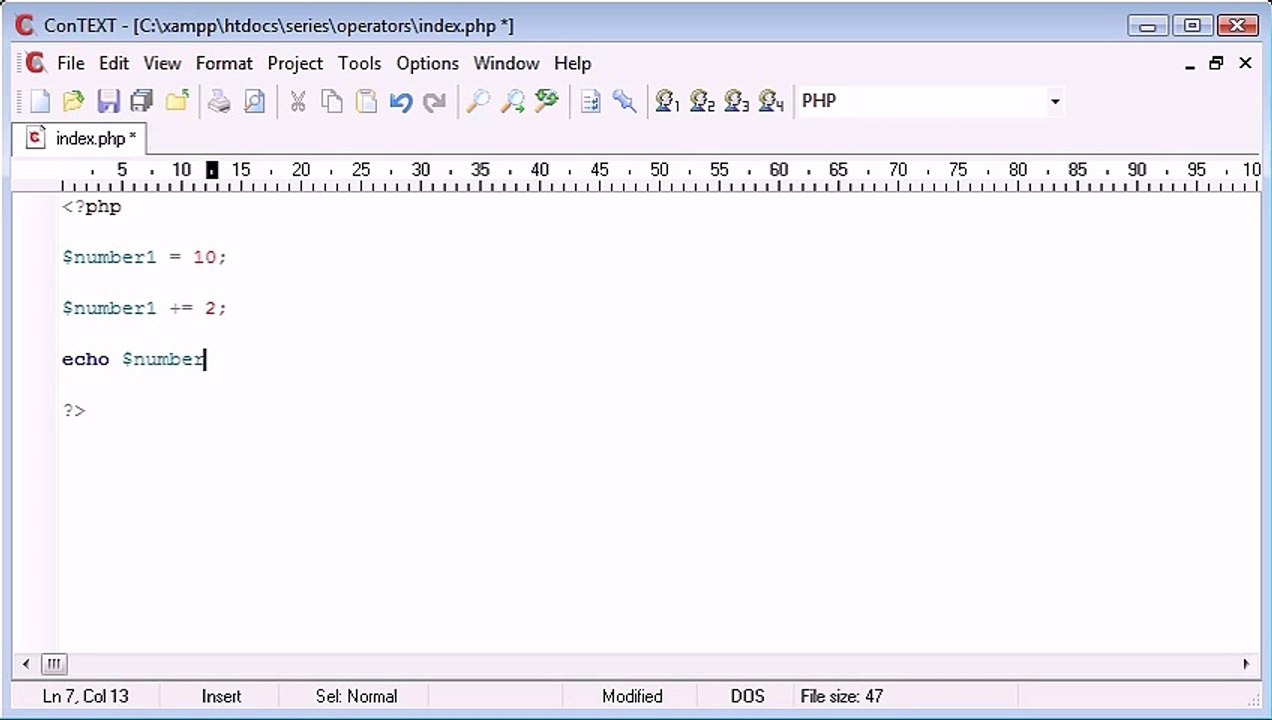Save the file with the floppy disk icon
Viewport: 1272px width, 720px height.
pyautogui.click(x=108, y=101)
